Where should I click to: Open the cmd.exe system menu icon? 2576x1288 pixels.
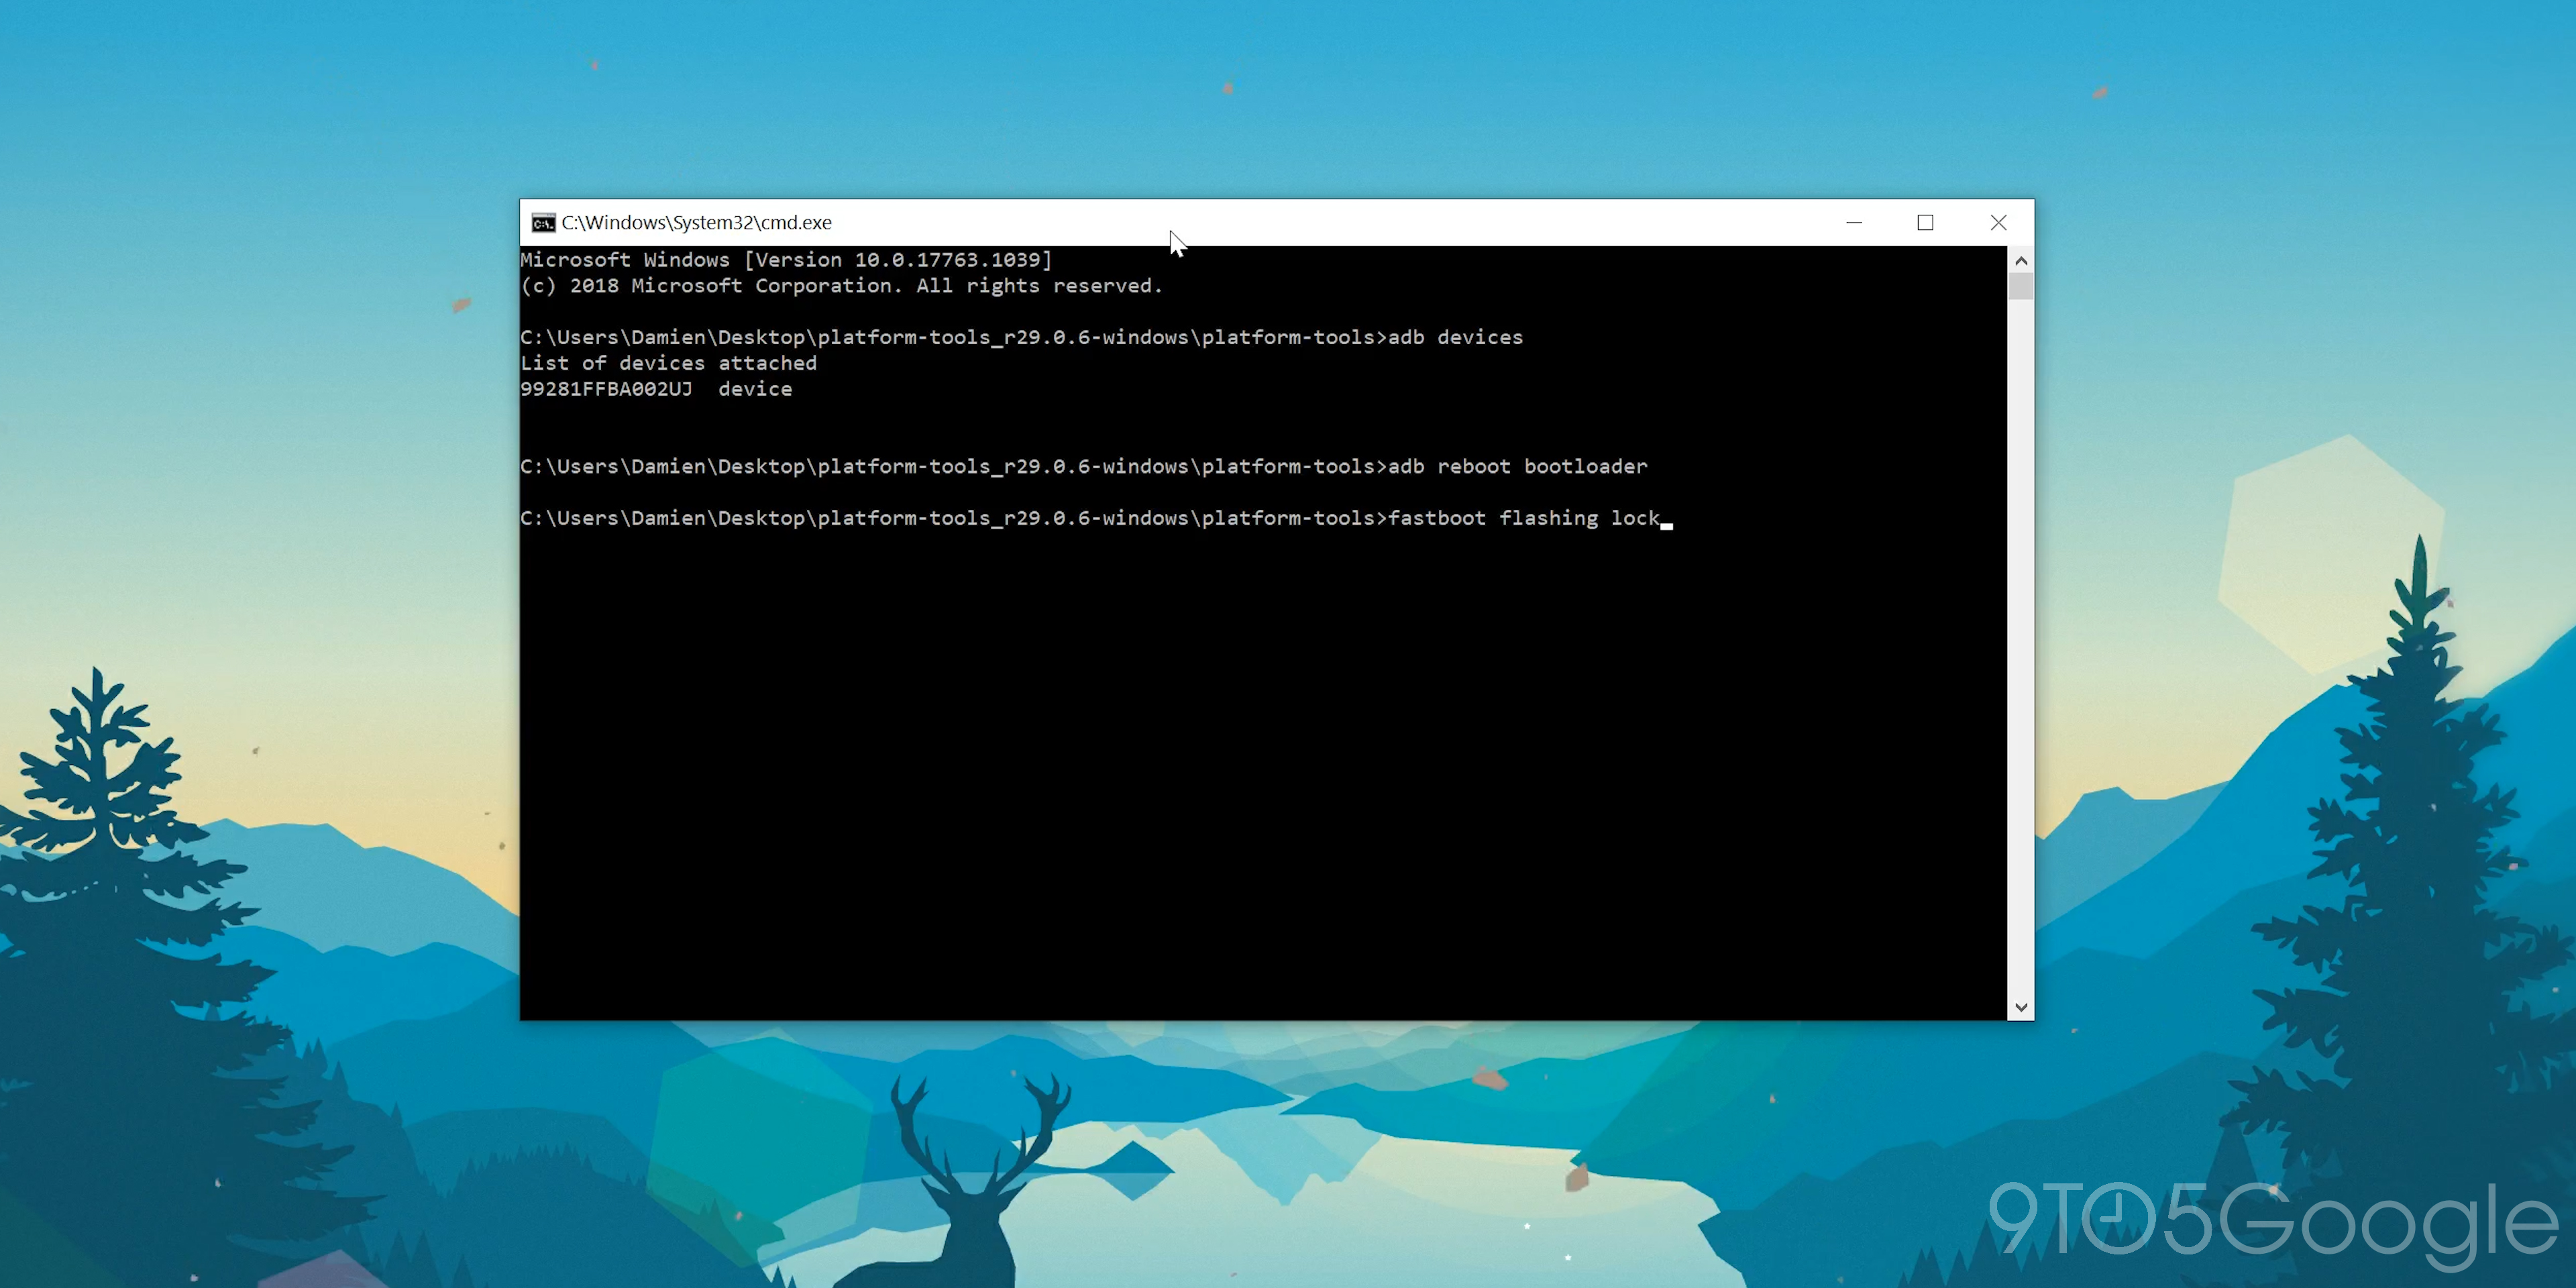pos(543,223)
